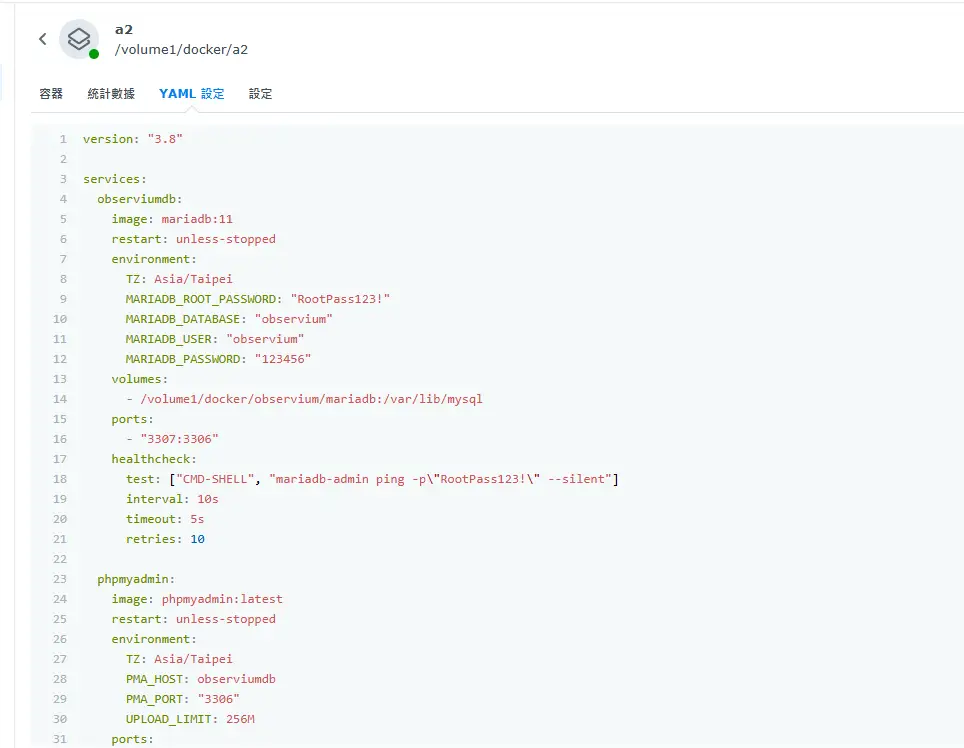964x748 pixels.
Task: Click the a2 project stack icon
Action: [79, 39]
